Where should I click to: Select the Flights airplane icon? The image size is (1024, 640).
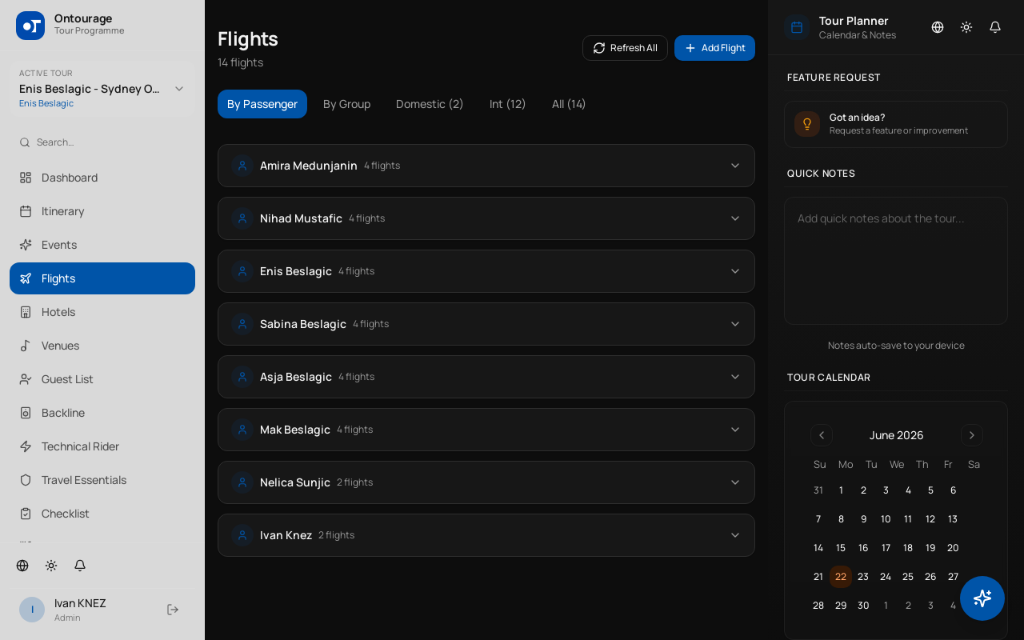[25, 278]
